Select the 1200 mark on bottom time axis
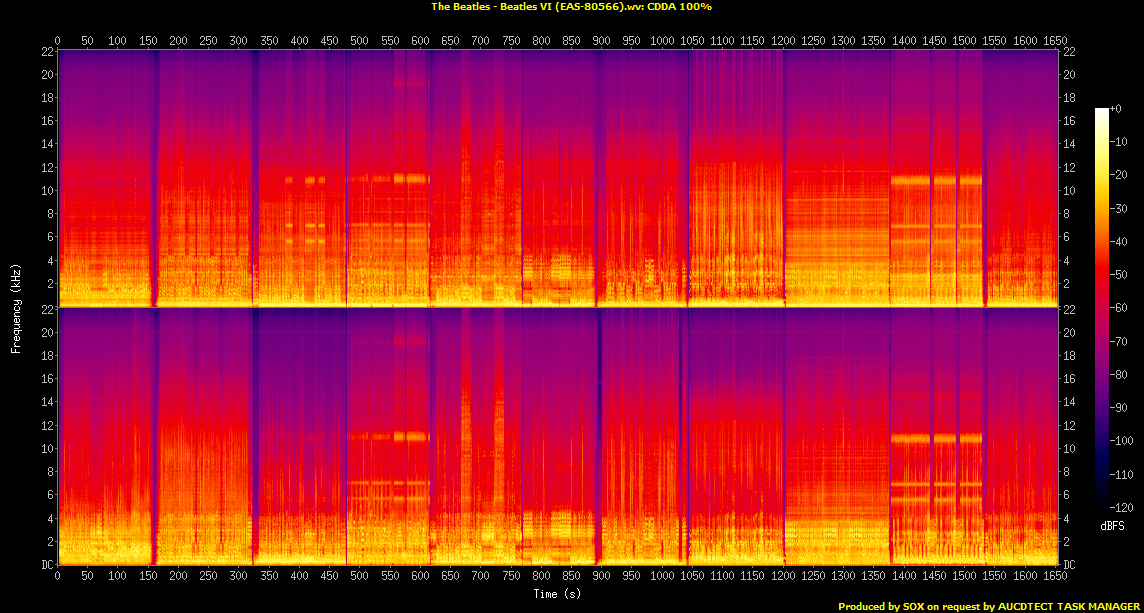The image size is (1144, 613). click(x=782, y=576)
